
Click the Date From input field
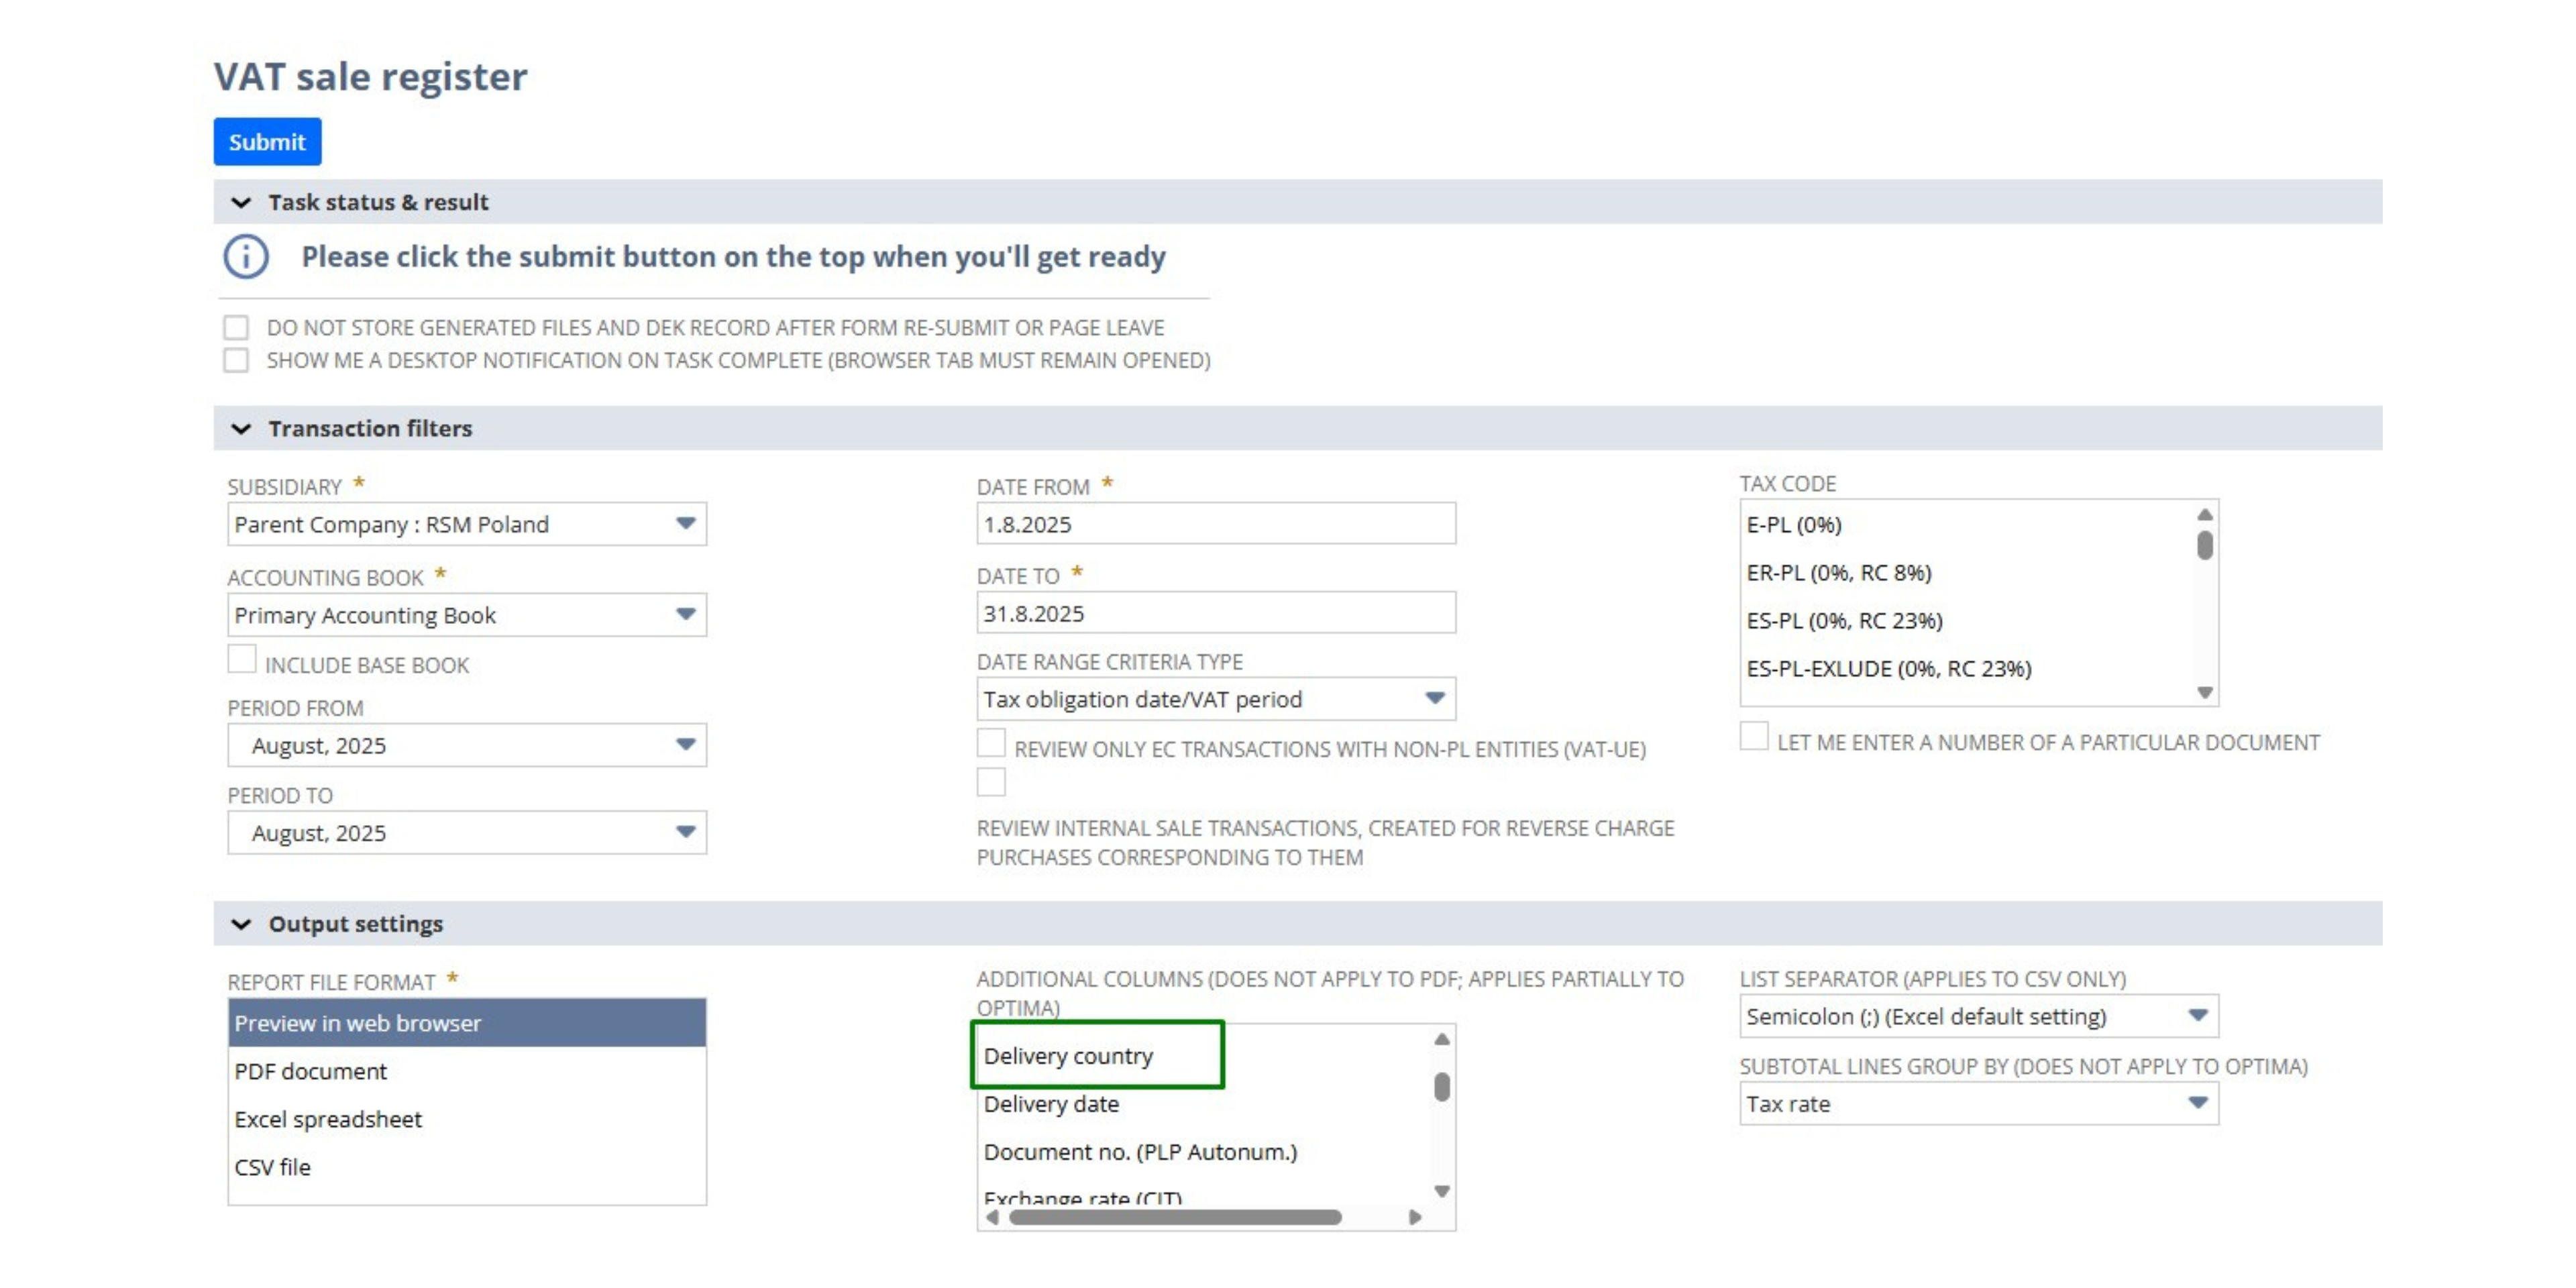tap(1215, 524)
